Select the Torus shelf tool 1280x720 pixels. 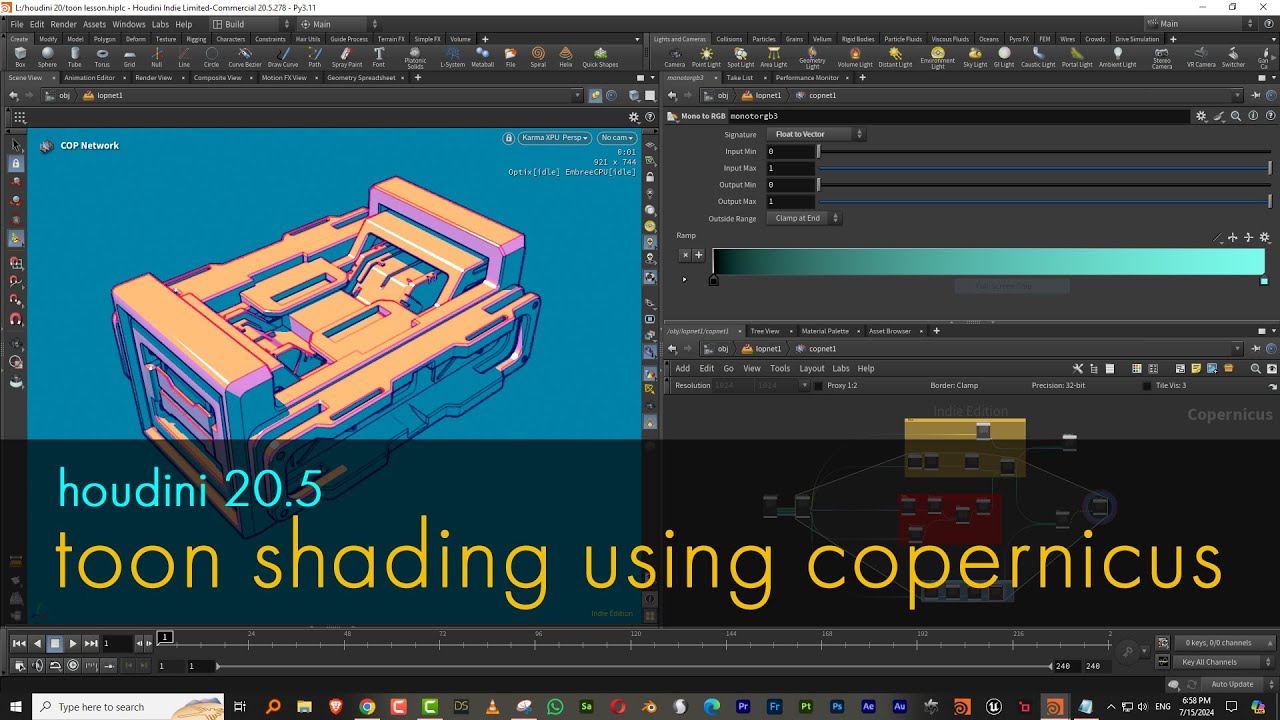pos(102,57)
